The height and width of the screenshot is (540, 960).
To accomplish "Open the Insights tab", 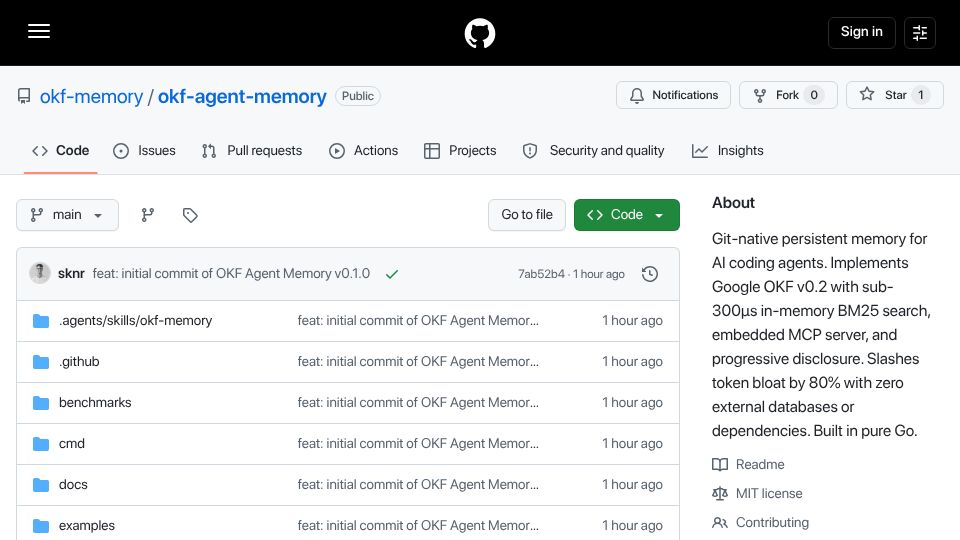I will [x=728, y=151].
